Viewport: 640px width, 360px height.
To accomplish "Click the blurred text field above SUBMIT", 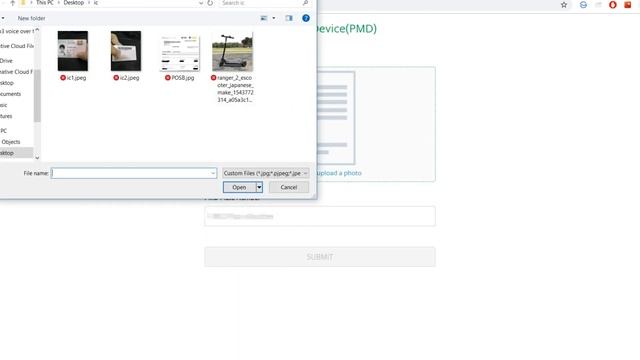I will [x=320, y=216].
